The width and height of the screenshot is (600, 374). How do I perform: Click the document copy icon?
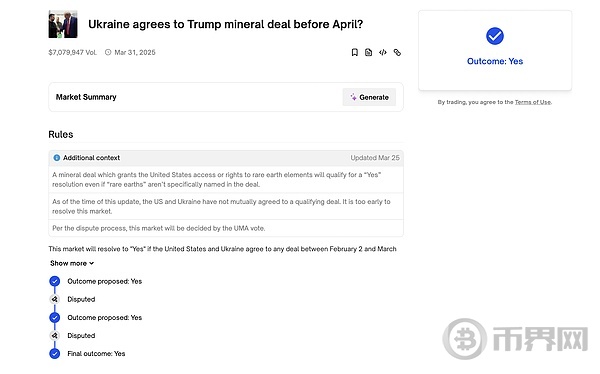[x=368, y=52]
